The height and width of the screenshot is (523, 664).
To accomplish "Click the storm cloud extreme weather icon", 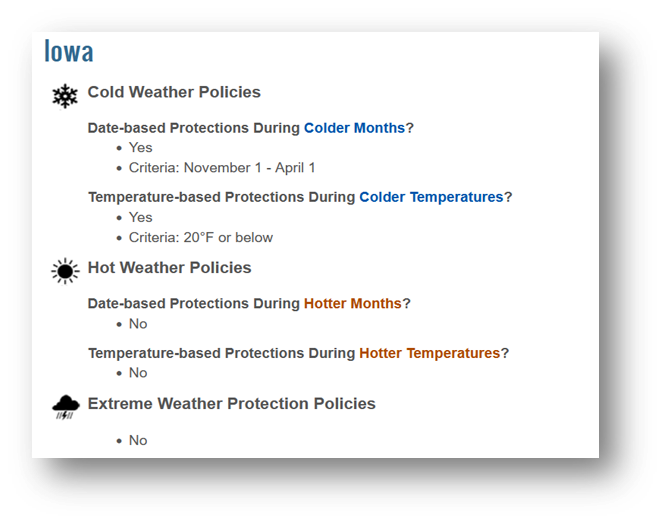I will coord(66,407).
